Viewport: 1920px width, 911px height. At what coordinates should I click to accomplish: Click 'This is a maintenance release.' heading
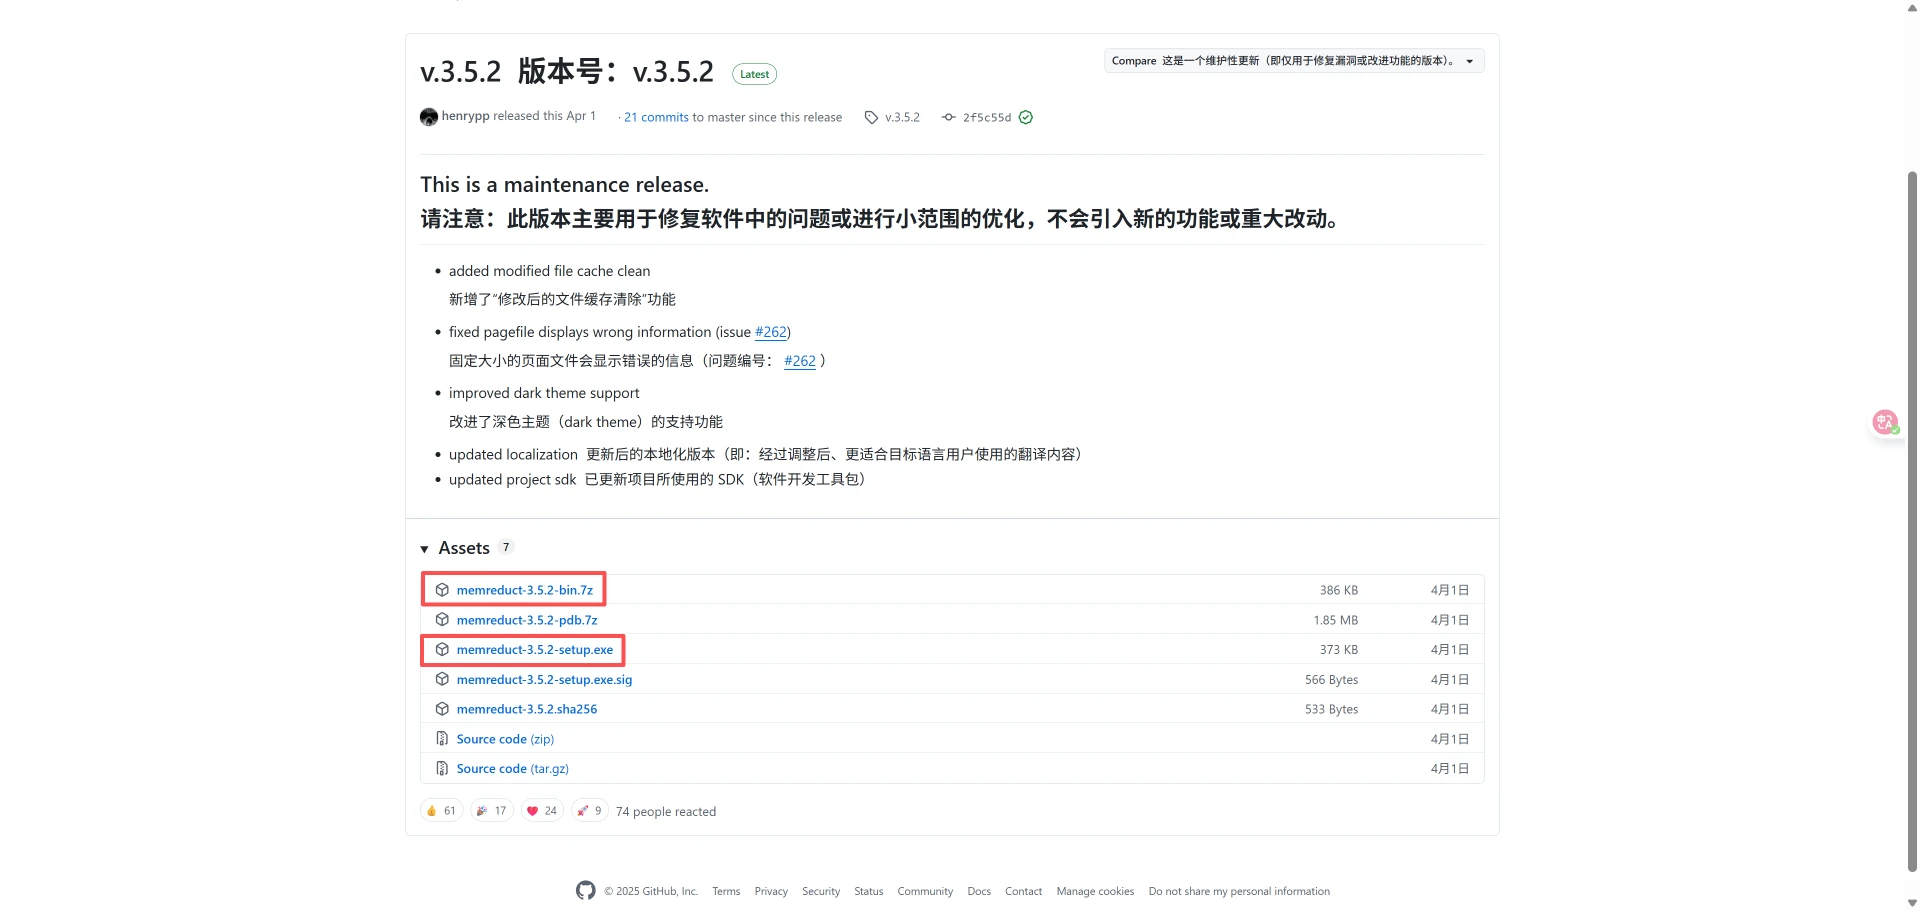point(564,185)
